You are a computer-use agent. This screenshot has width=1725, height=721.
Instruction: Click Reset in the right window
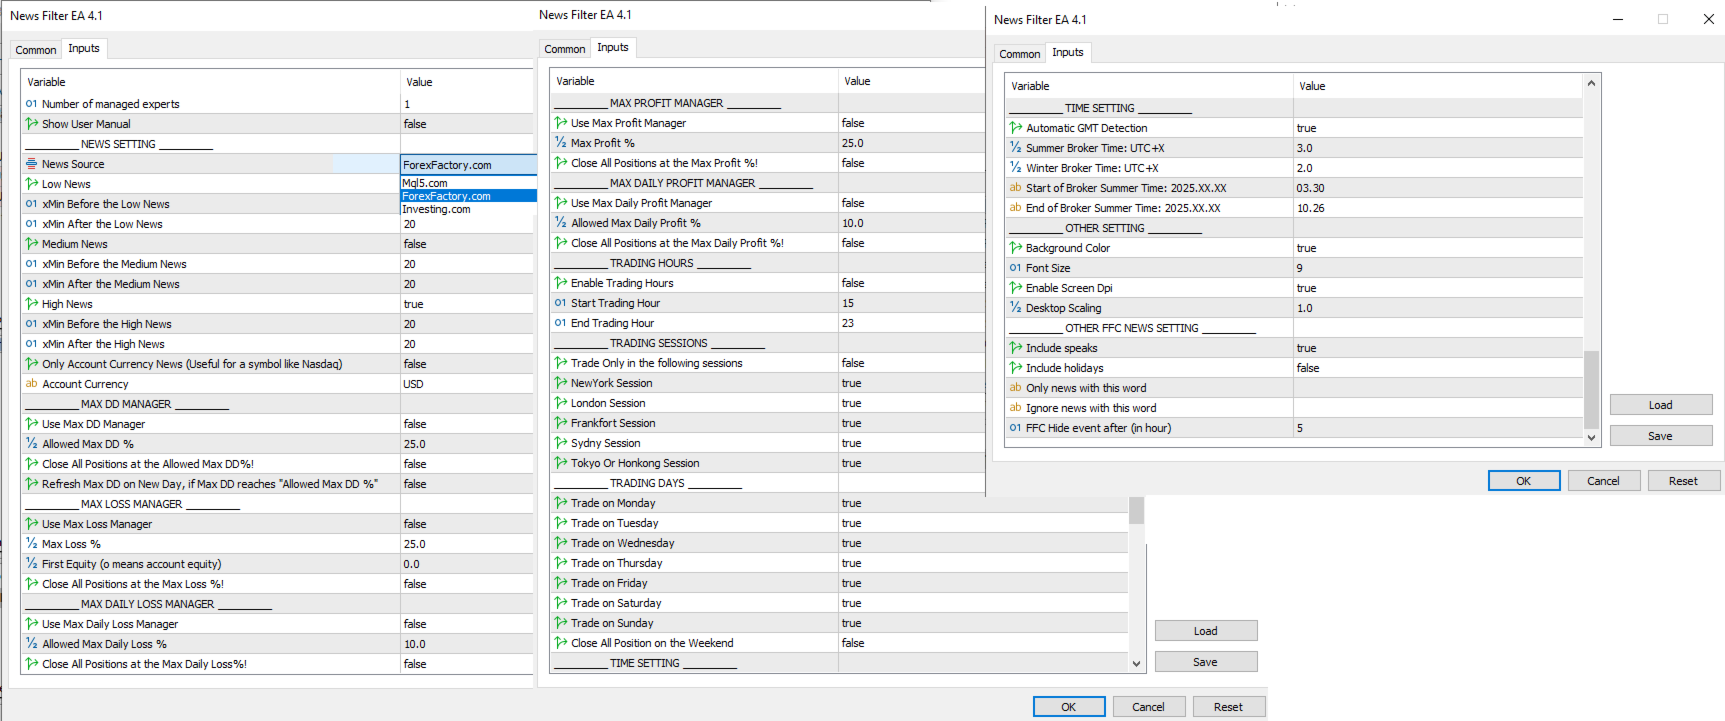1684,481
